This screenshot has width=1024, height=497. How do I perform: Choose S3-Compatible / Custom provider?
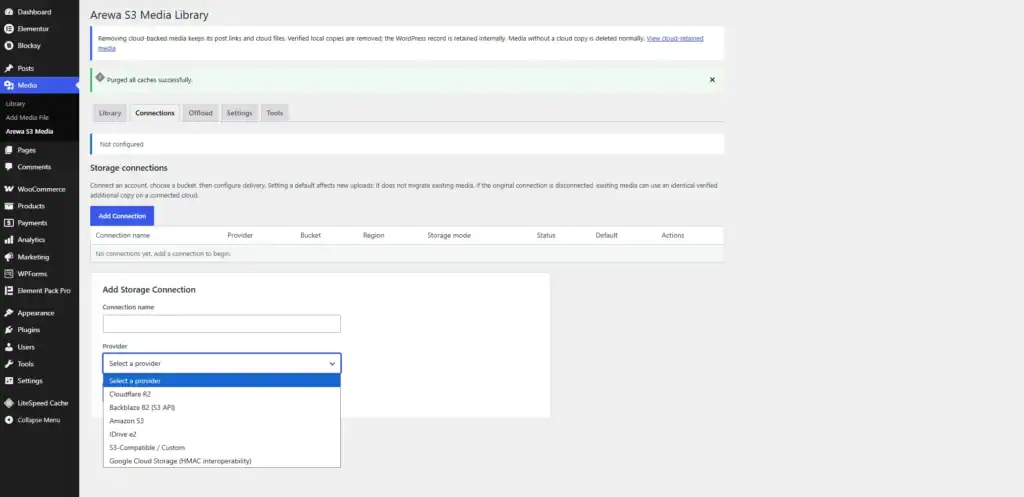[x=221, y=447]
